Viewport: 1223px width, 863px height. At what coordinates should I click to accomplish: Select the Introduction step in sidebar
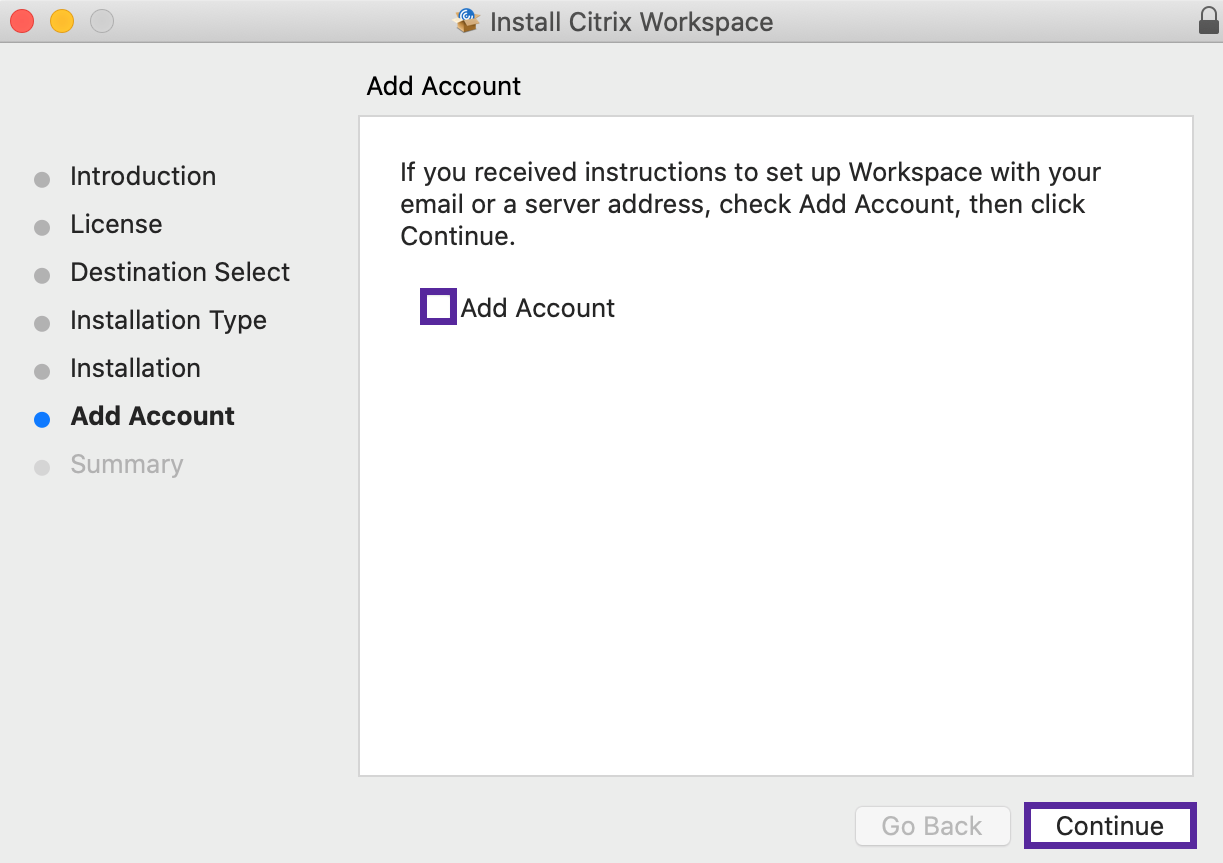[143, 176]
